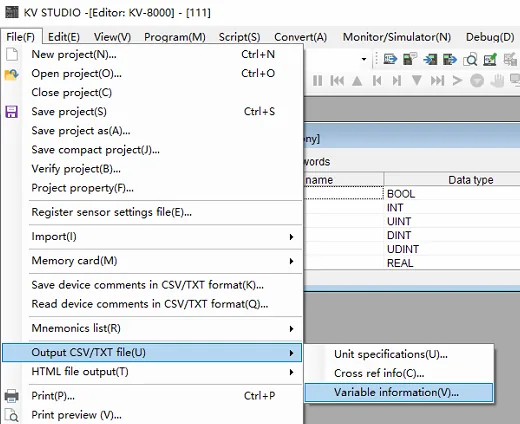The image size is (520, 424).
Task: Click the Data type column header
Action: click(x=452, y=180)
